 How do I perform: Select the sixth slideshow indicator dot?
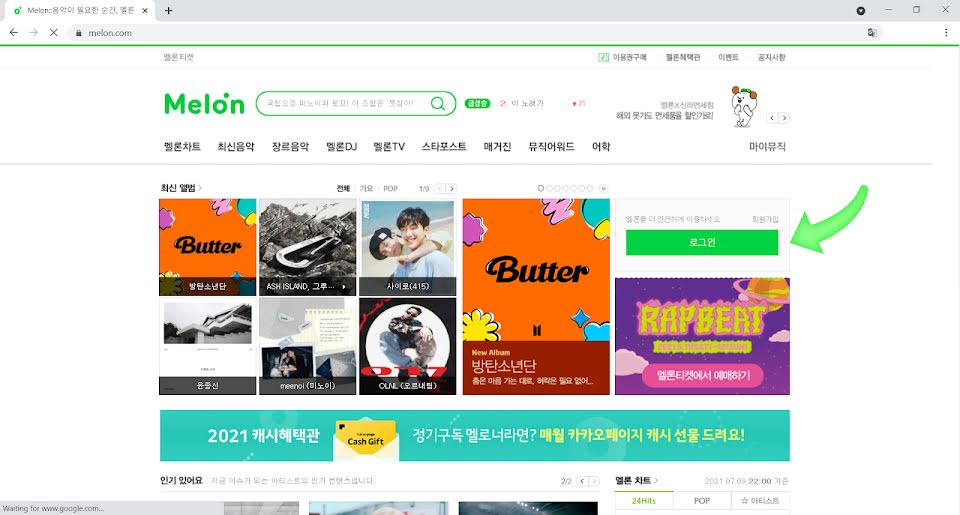[582, 189]
